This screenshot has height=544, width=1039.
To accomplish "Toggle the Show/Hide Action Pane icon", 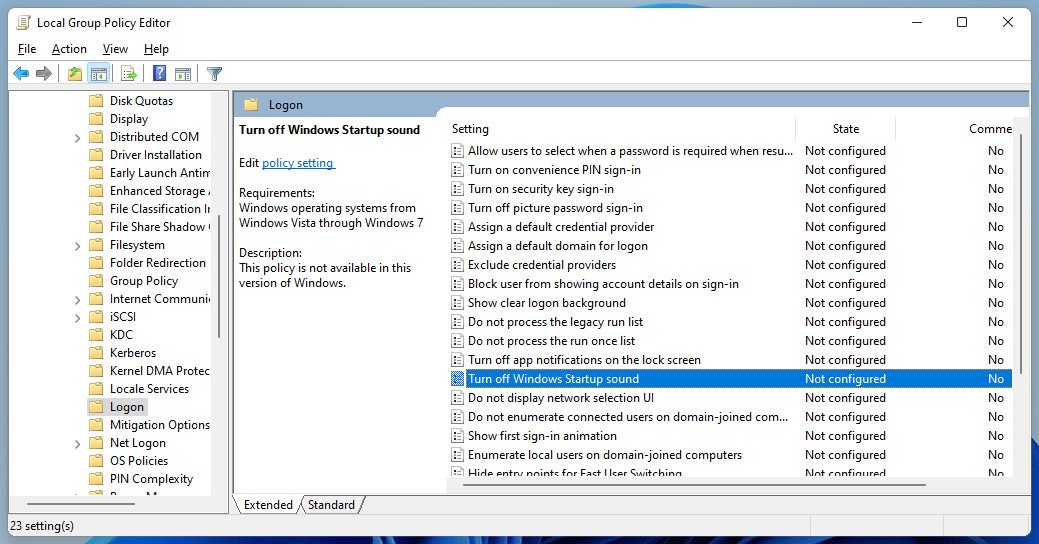I will [183, 74].
